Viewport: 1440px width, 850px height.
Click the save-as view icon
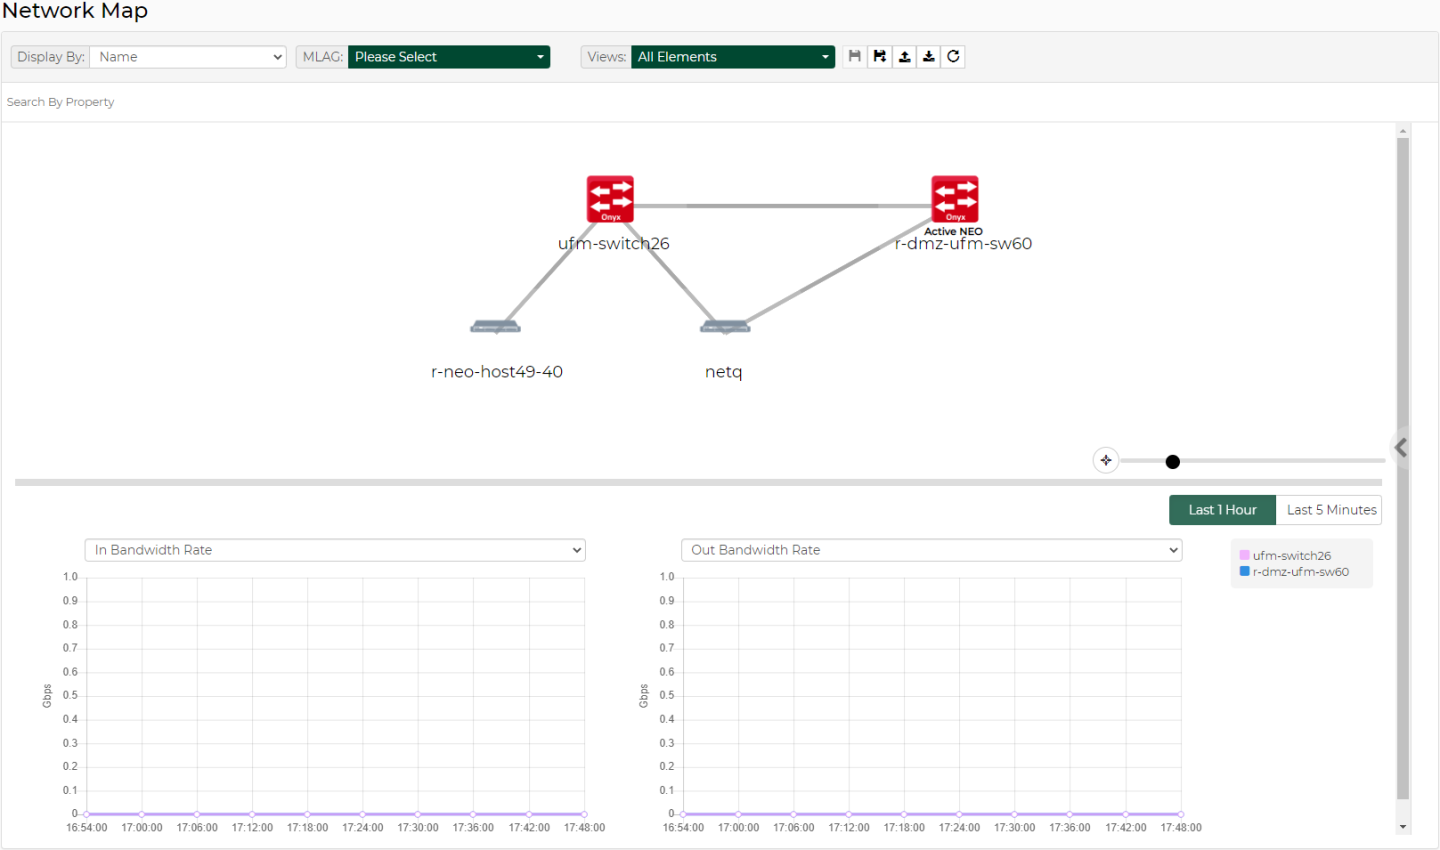pyautogui.click(x=880, y=57)
